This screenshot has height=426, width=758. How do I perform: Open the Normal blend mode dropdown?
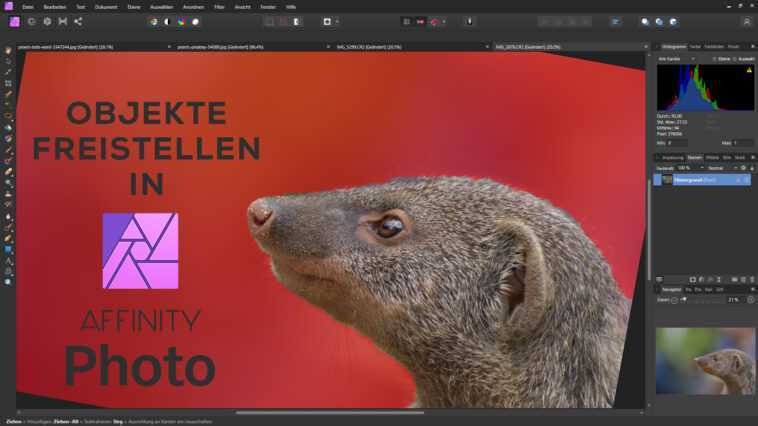pyautogui.click(x=723, y=168)
